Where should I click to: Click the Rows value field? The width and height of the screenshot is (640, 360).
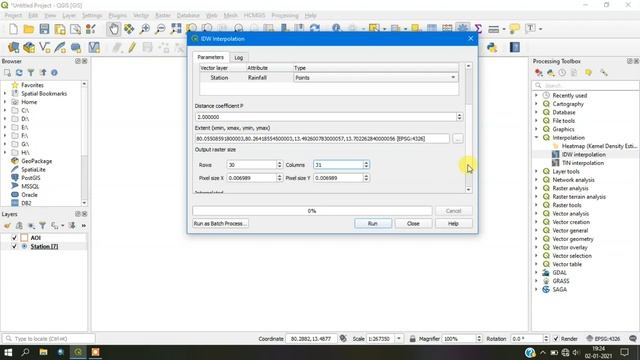(252, 165)
